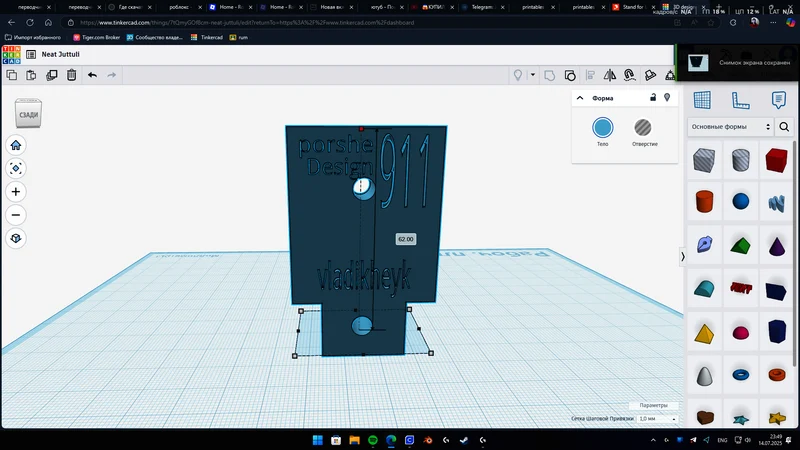Pick the teal Round Roof shape
This screenshot has height=450, width=800.
[x=704, y=289]
